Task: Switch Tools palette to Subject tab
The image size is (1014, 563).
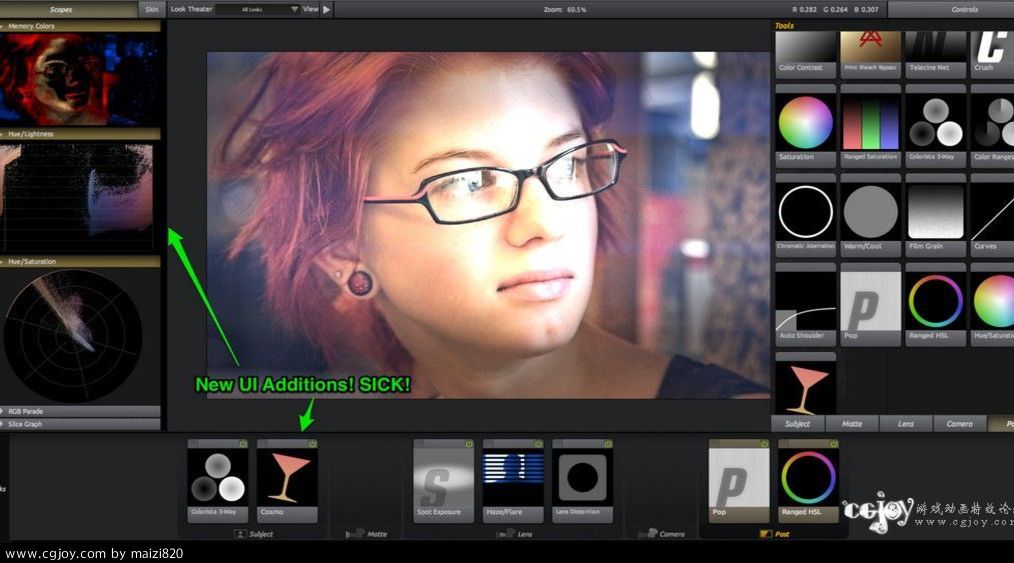Action: pyautogui.click(x=797, y=424)
